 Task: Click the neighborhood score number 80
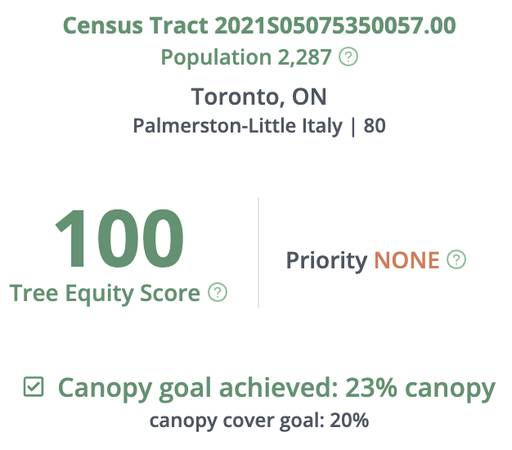click(375, 126)
